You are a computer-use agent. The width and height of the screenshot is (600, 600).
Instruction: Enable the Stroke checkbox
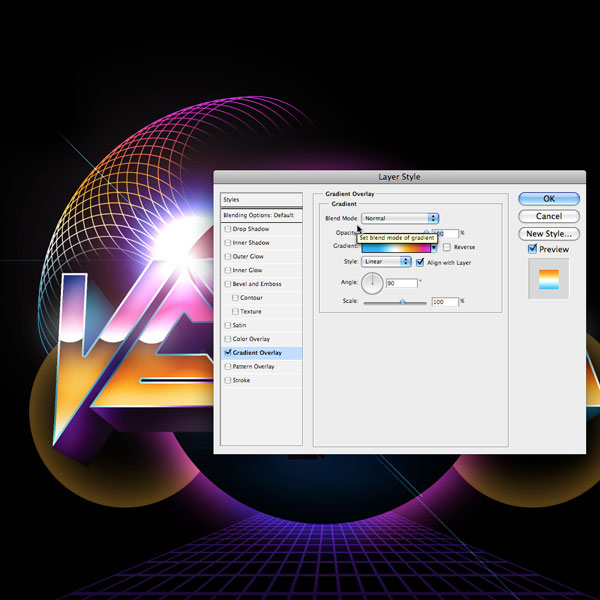pos(228,380)
